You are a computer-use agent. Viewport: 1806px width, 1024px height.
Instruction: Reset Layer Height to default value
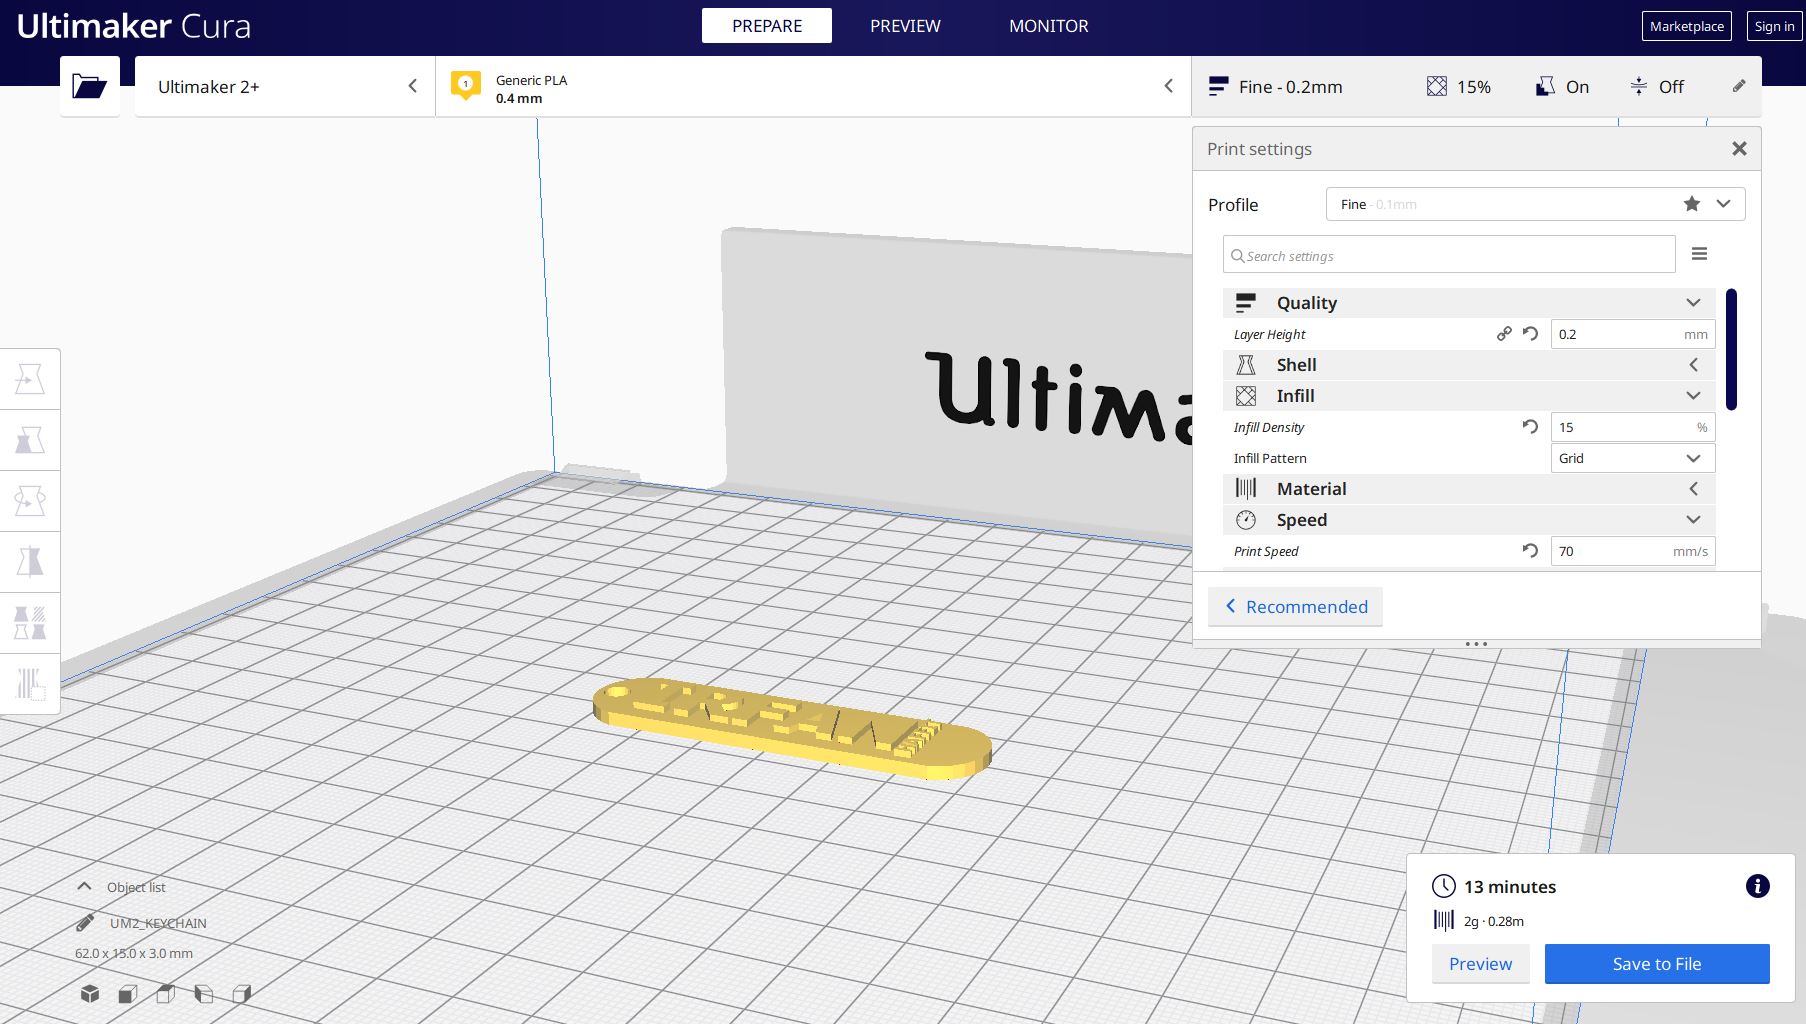click(x=1530, y=334)
